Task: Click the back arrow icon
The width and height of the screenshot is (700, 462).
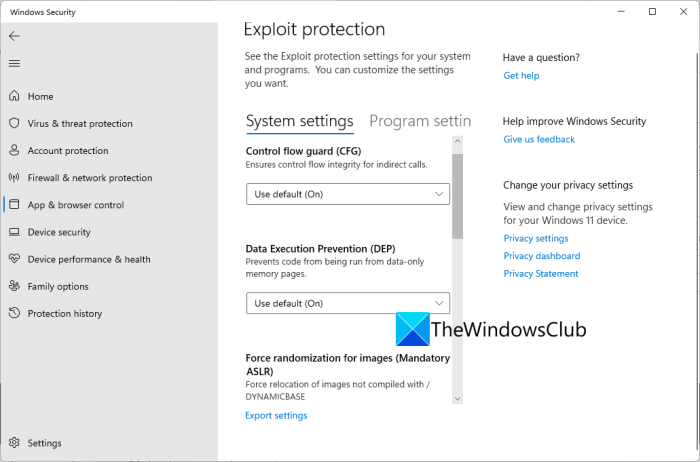Action: coord(14,36)
